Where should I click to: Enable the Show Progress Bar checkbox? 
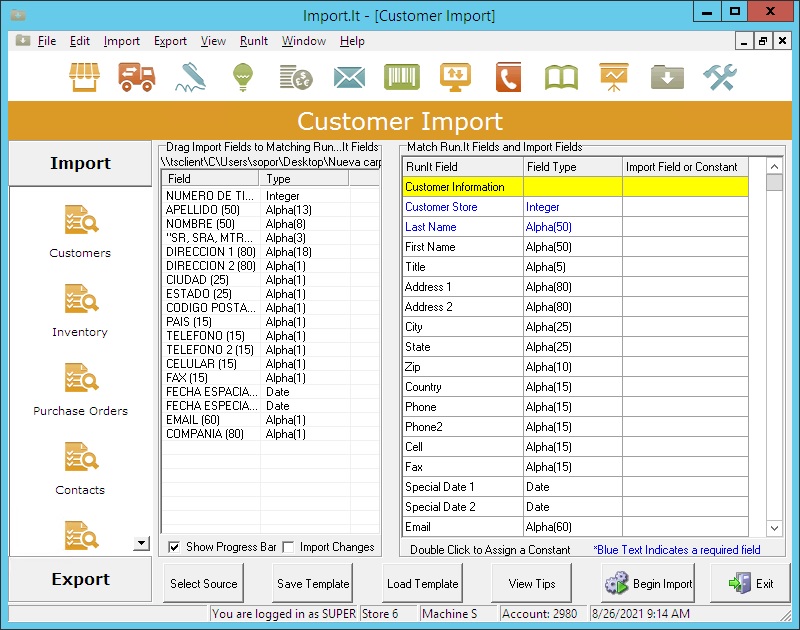[174, 547]
